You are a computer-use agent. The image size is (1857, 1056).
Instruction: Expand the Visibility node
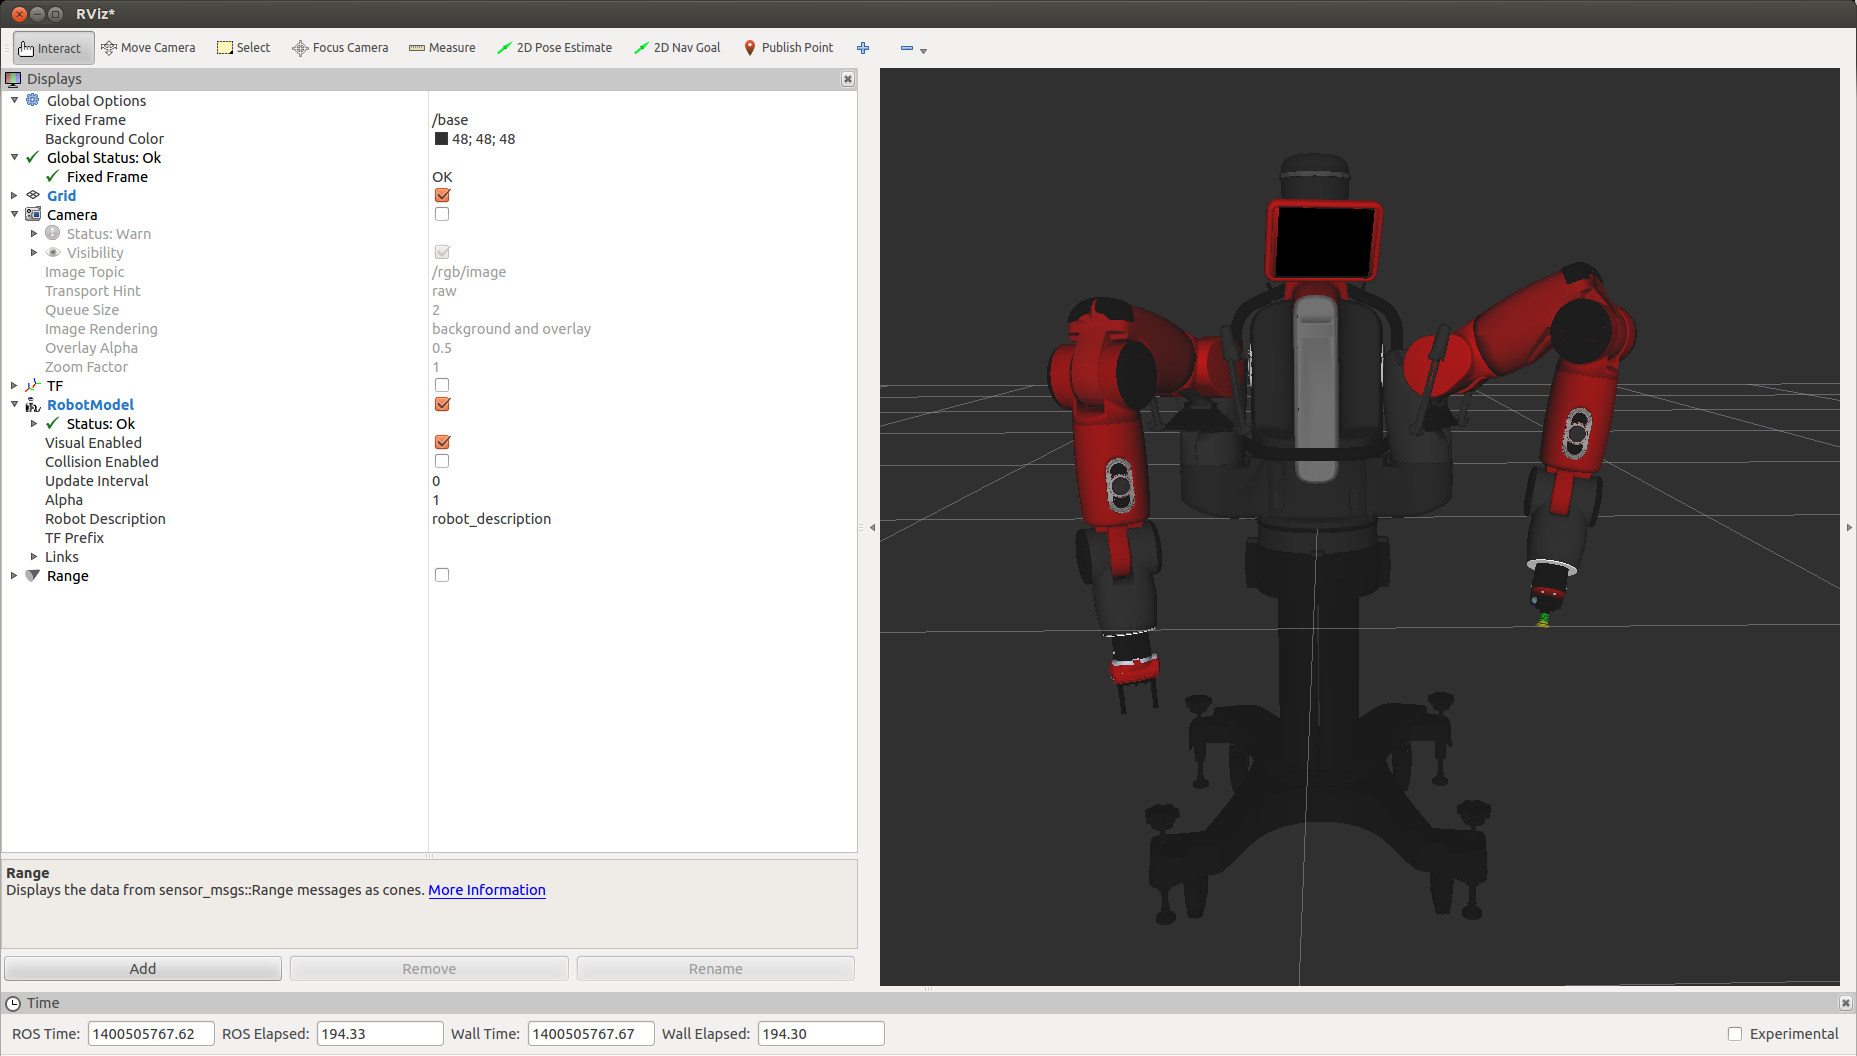pos(34,252)
